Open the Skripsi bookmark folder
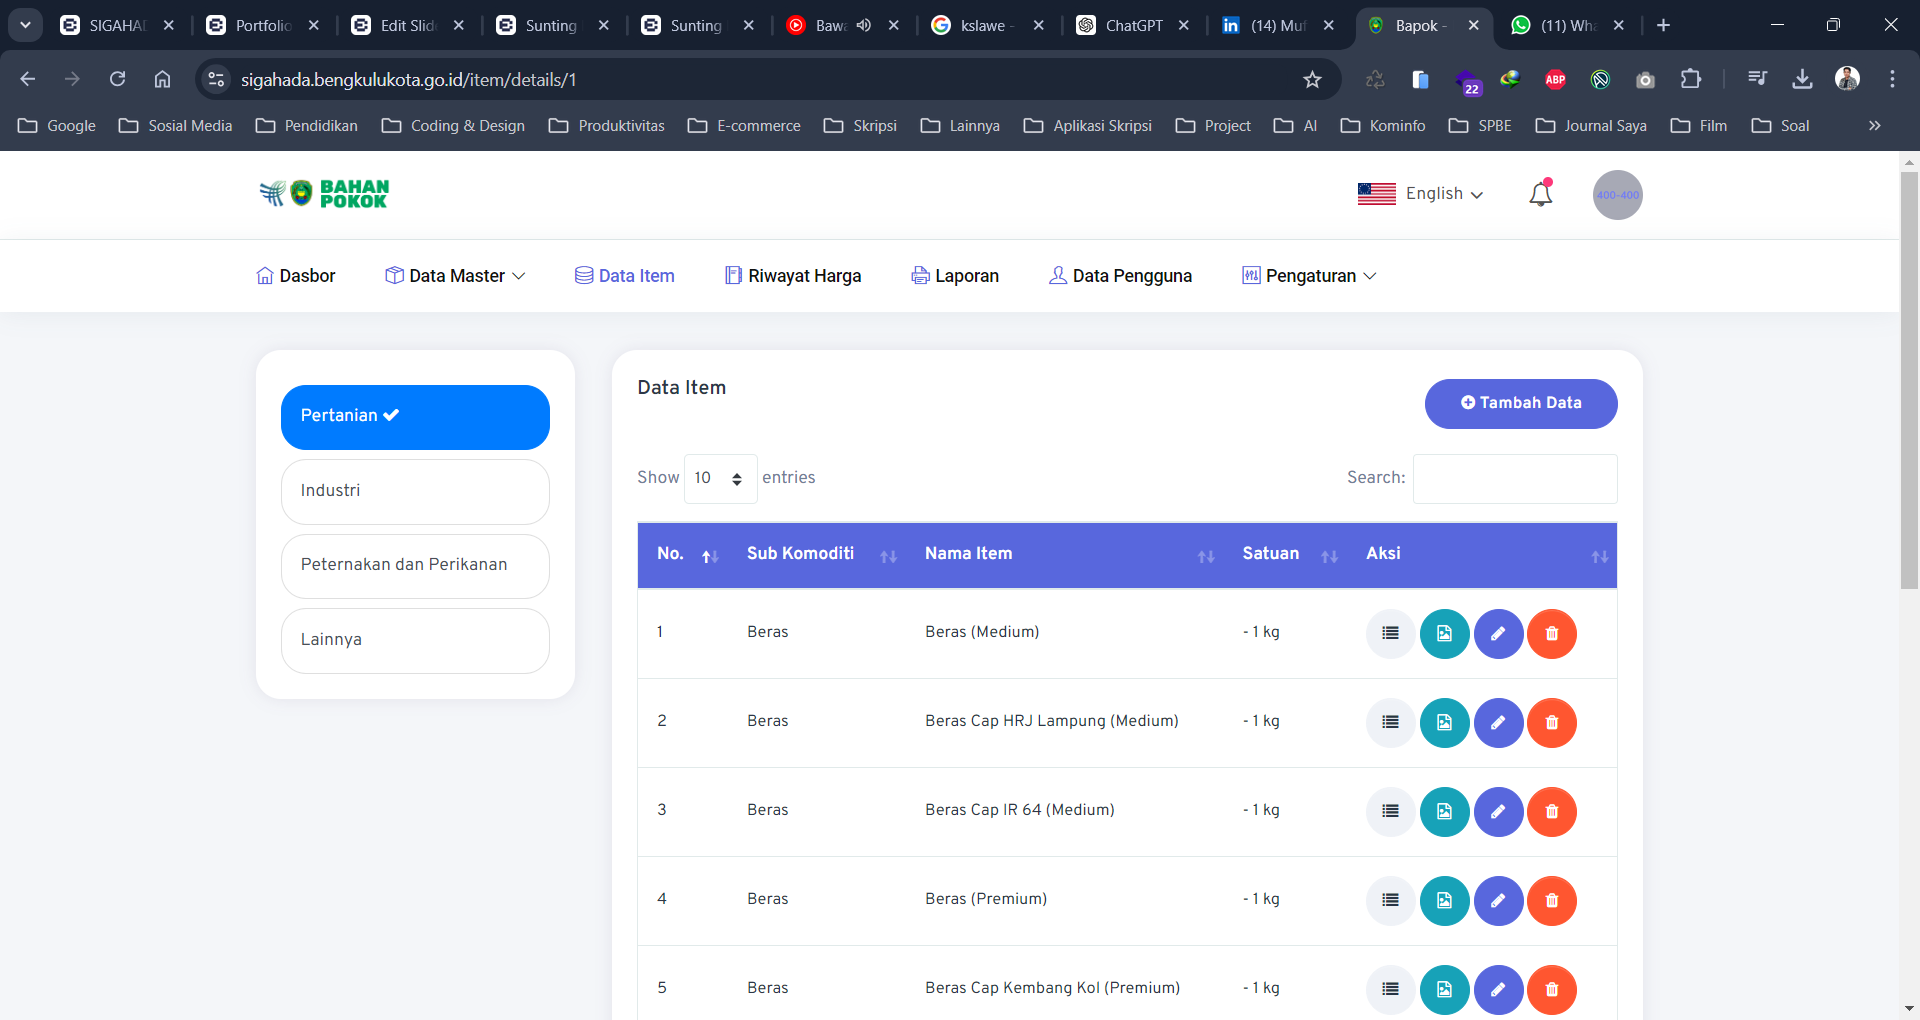The image size is (1920, 1020). click(x=860, y=126)
